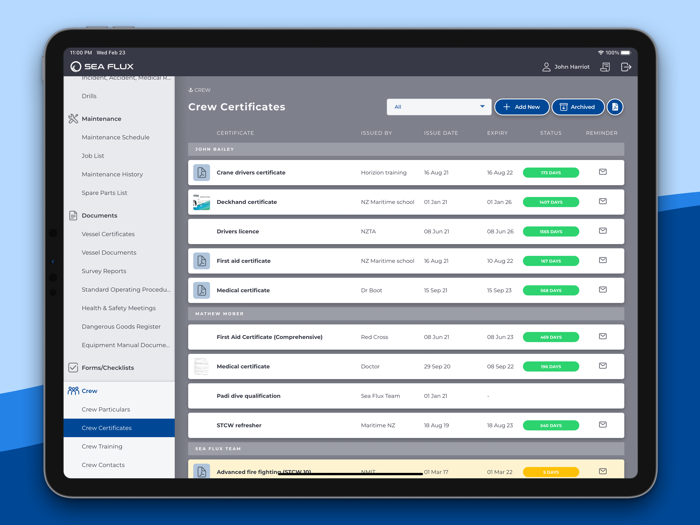Screen dimensions: 700x525
Task: Send a reminder for the STCW refresher
Action: click(x=603, y=425)
